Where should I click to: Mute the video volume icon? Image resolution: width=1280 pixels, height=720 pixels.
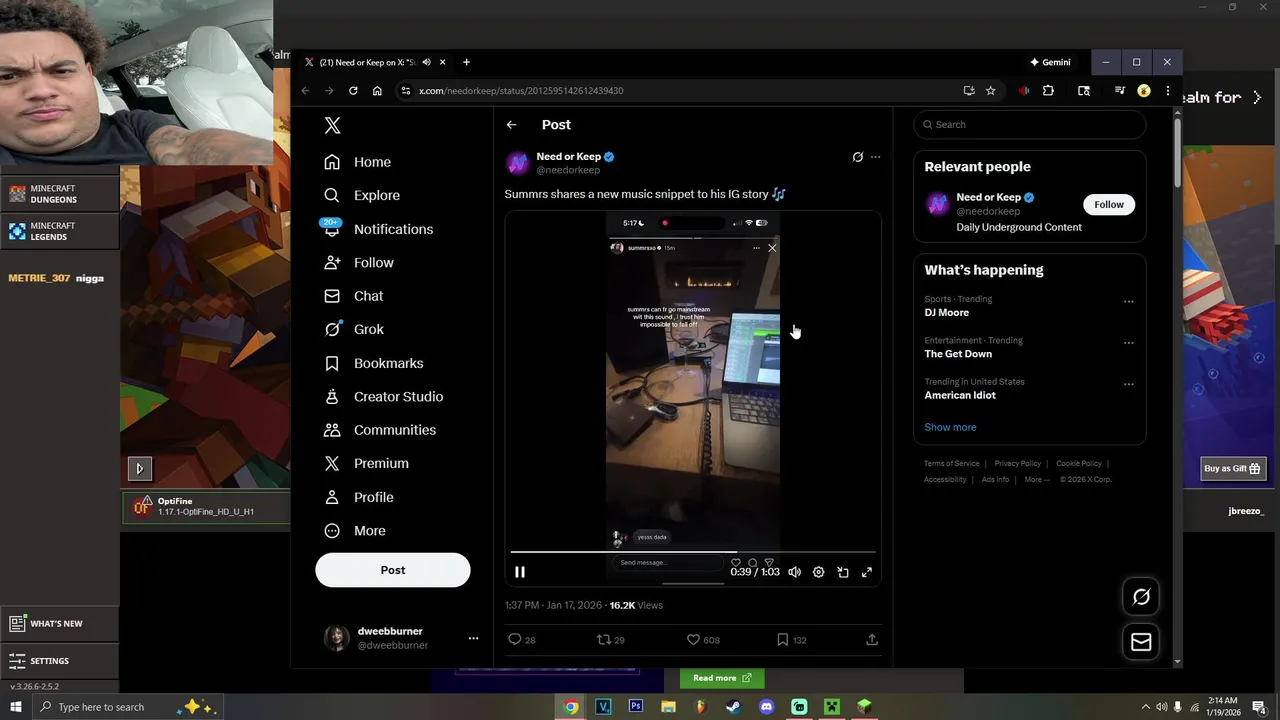tap(794, 572)
